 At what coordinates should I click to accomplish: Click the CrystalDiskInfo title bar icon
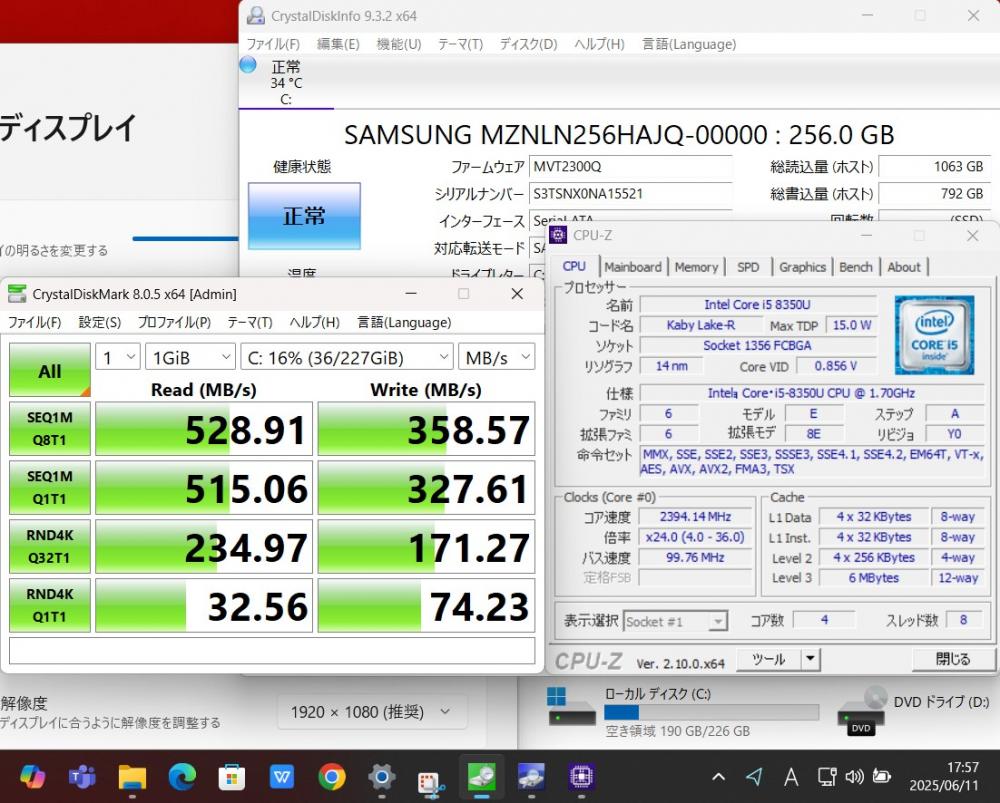click(256, 16)
